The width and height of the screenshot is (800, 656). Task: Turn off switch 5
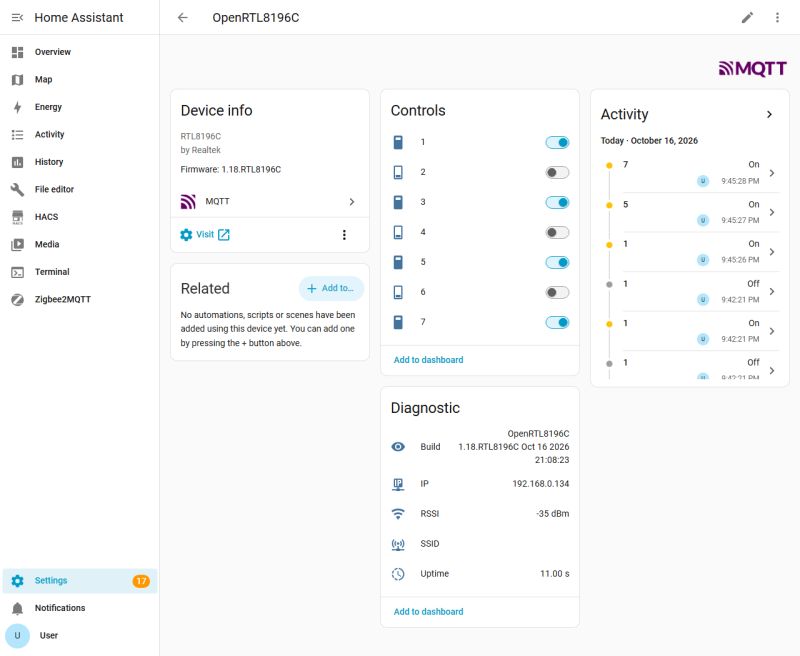pyautogui.click(x=557, y=262)
